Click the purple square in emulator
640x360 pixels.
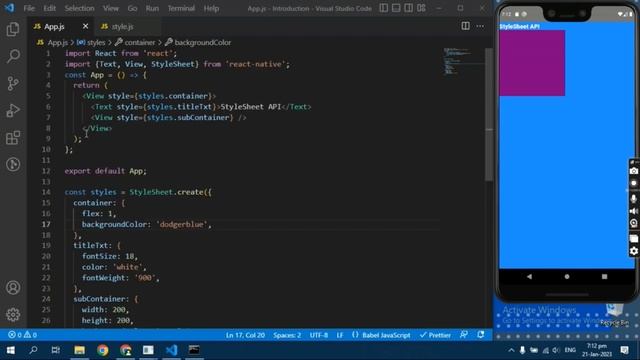pos(532,63)
